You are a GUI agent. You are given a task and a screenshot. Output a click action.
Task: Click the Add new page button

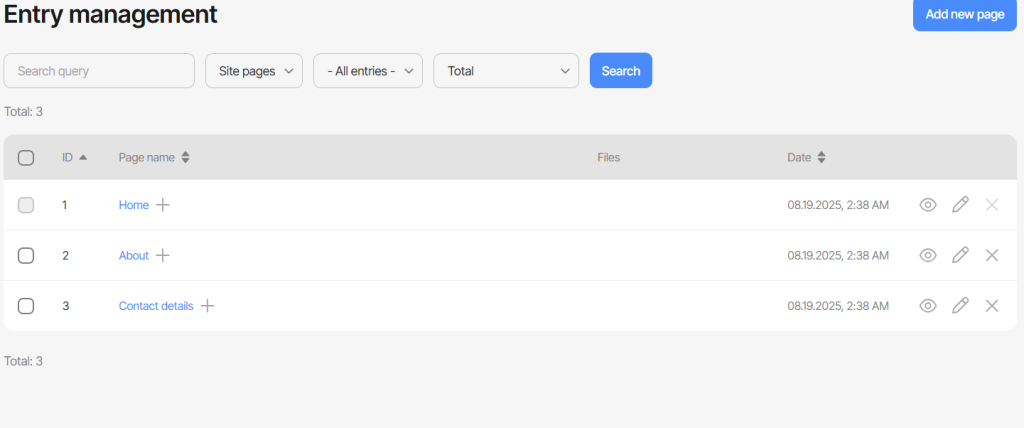tap(965, 15)
